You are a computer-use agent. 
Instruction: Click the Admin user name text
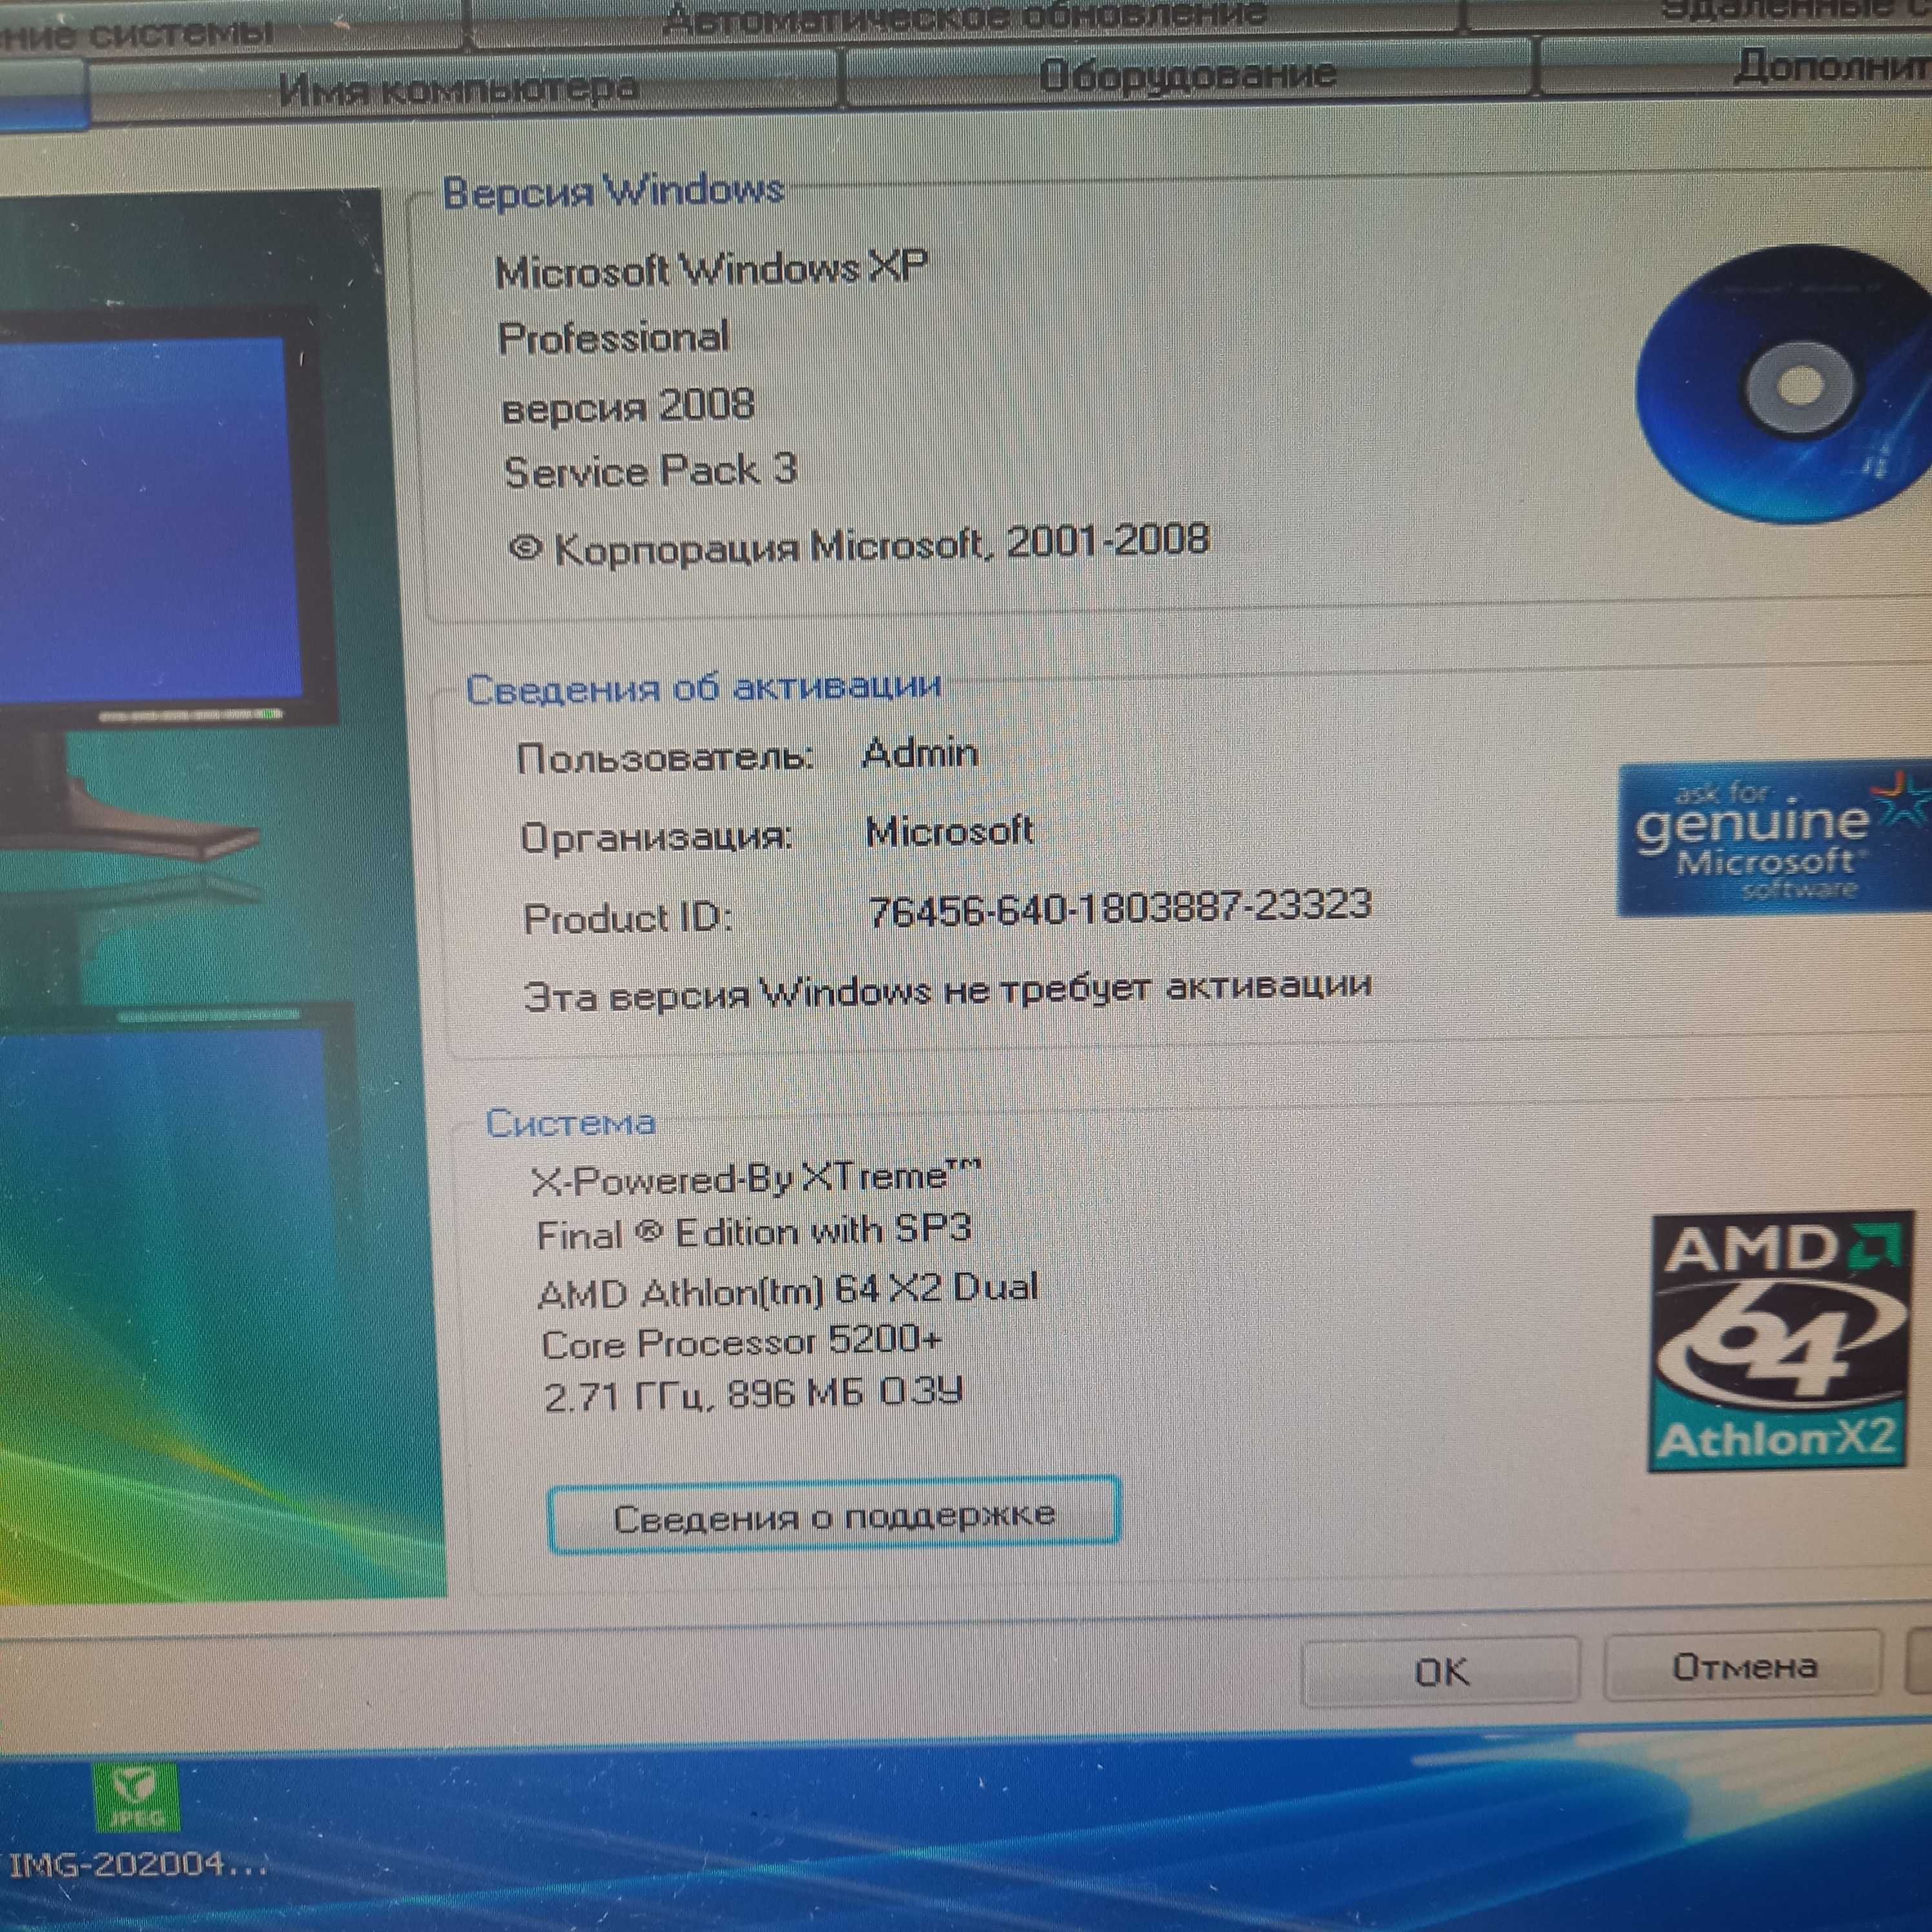[920, 753]
